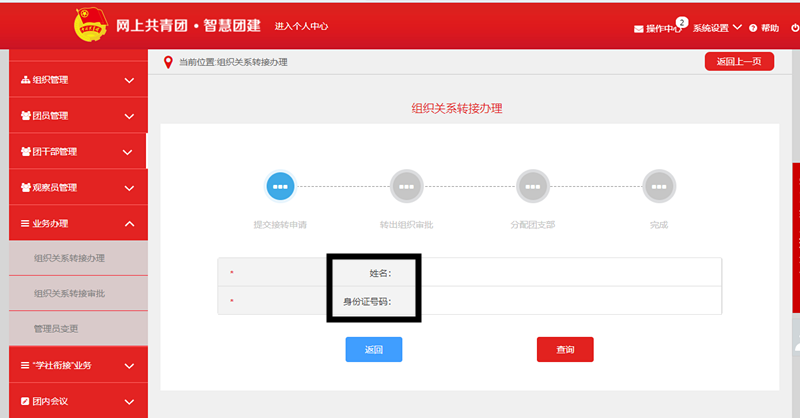The image size is (800, 418).
Task: Expand the 团干部管理 chevron
Action: coord(128,152)
